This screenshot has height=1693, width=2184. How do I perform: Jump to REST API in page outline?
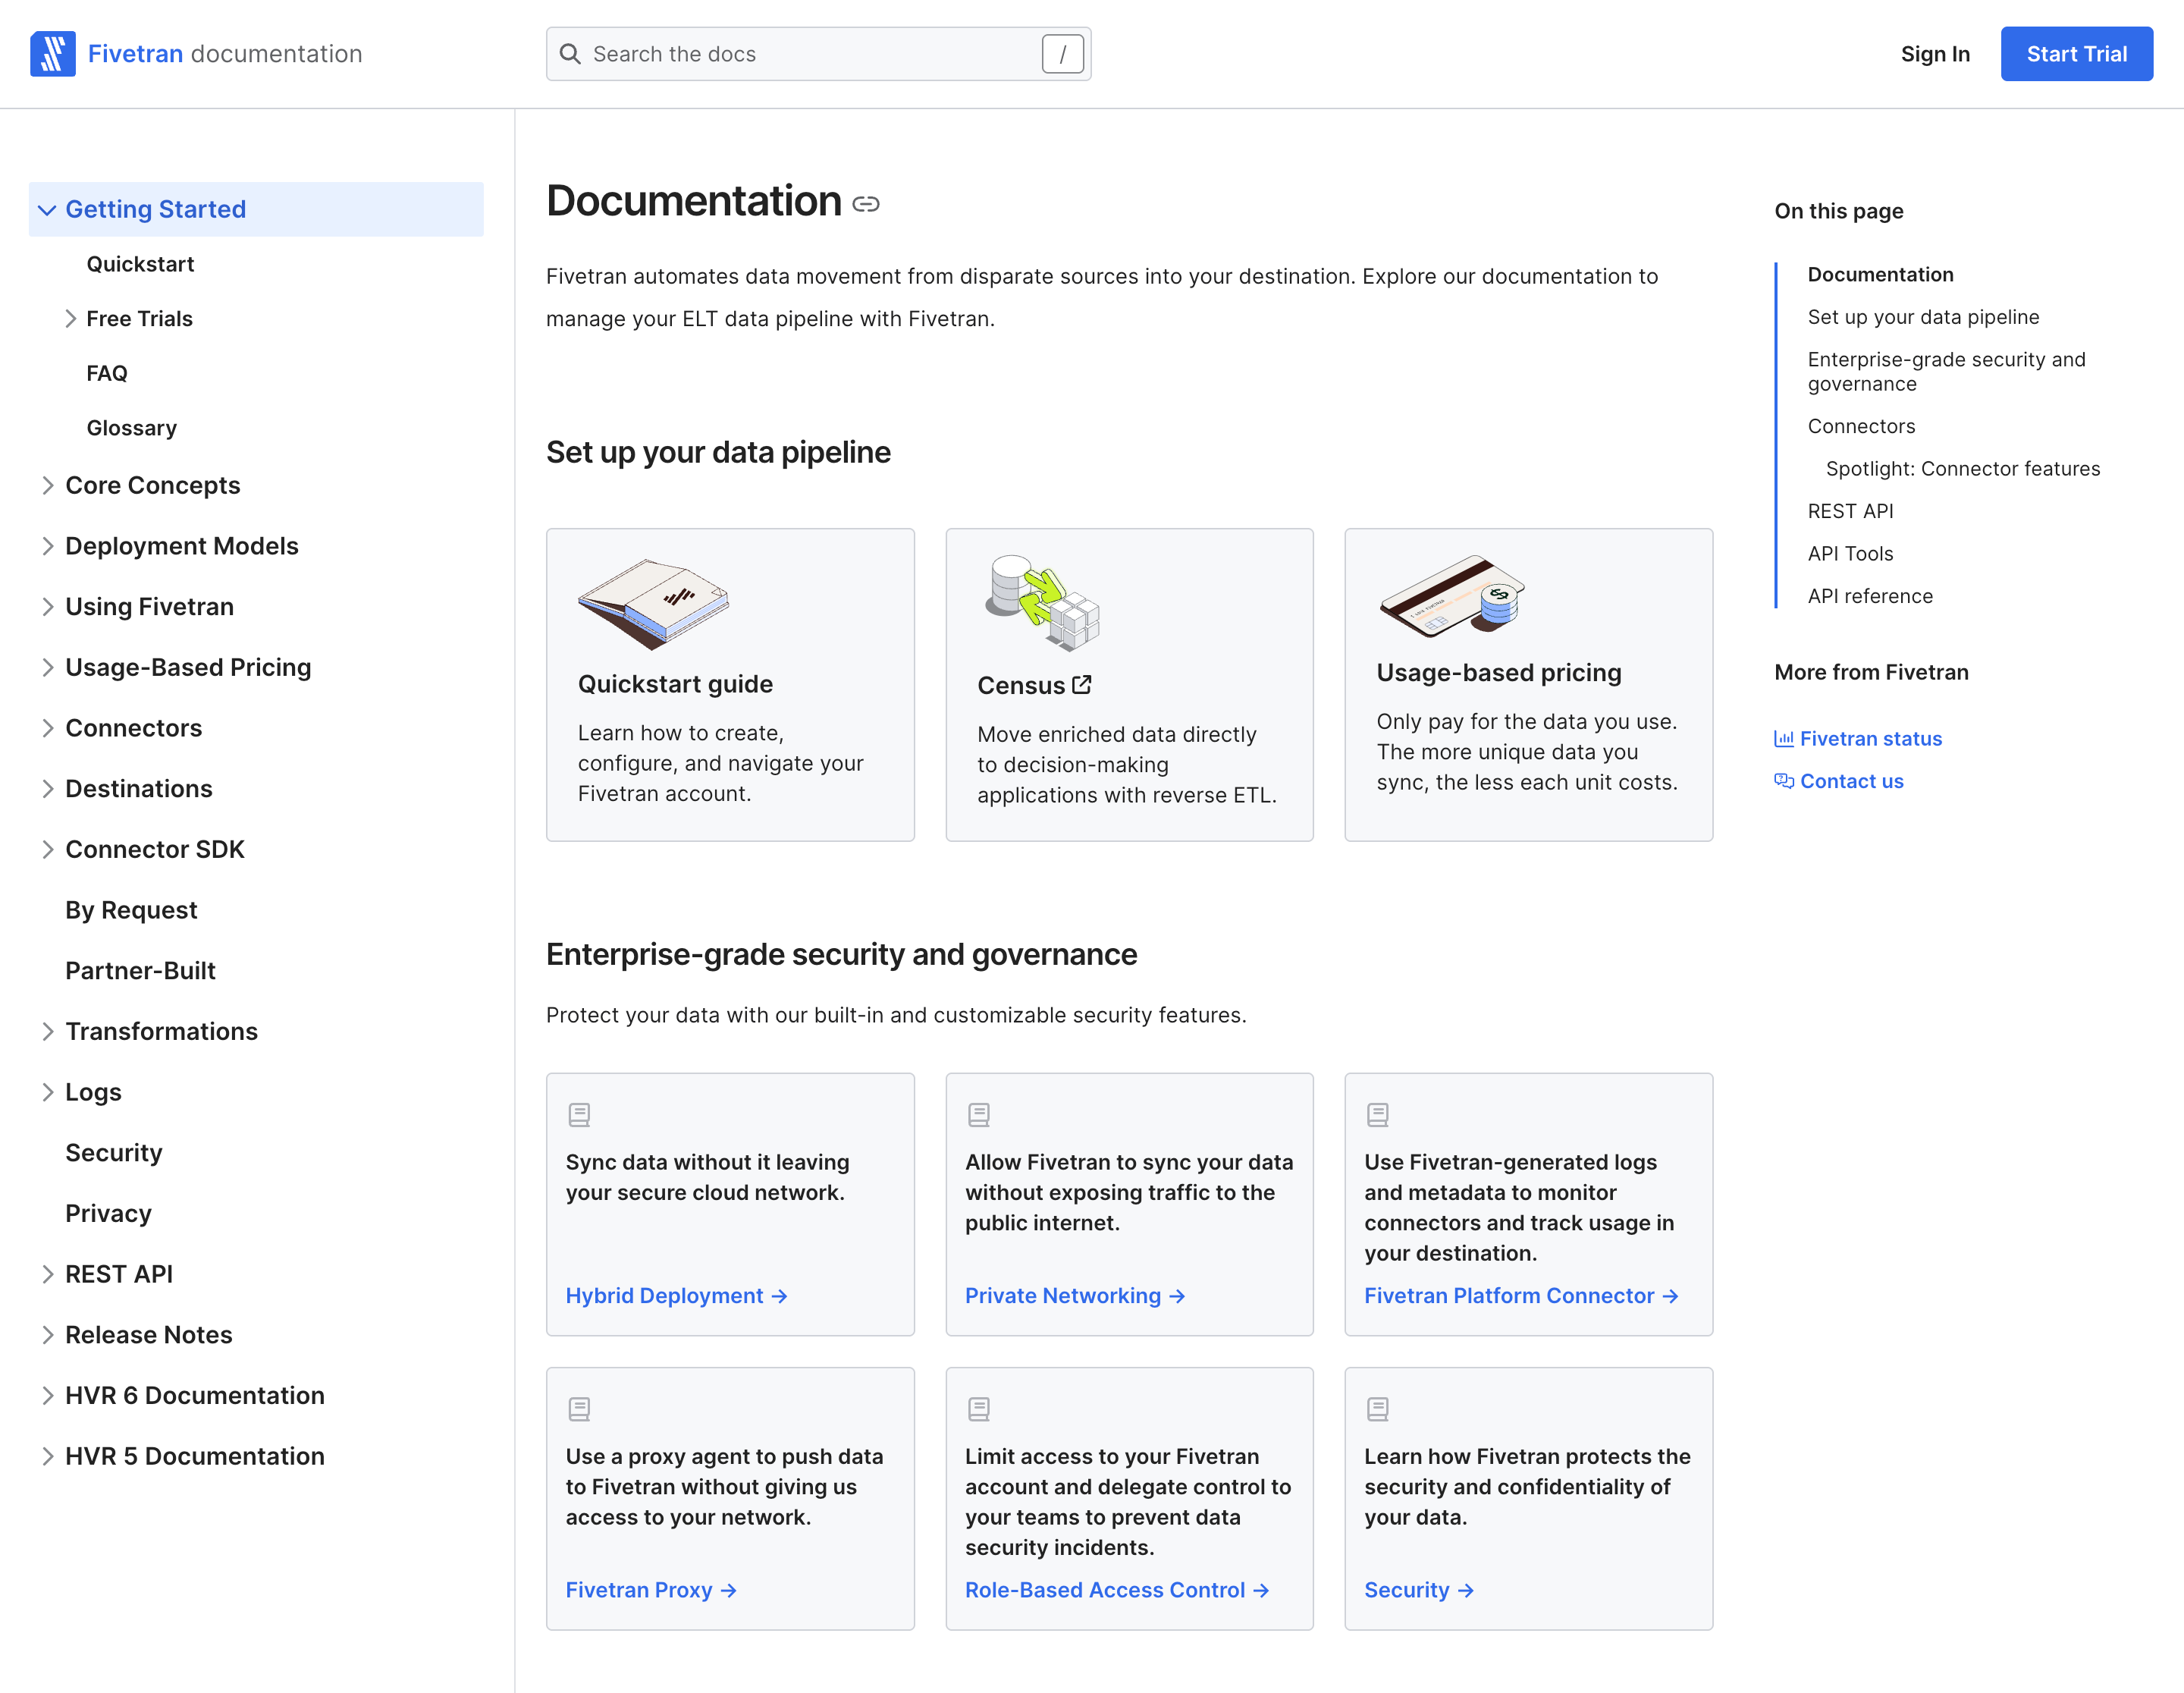point(1850,511)
